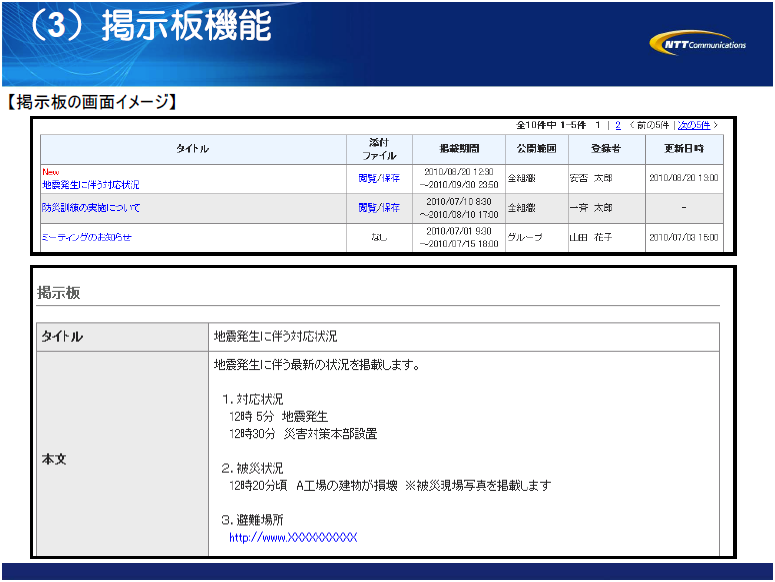
Task: Click 閲覧/保存 for the earthquake bulletin
Action: point(379,179)
